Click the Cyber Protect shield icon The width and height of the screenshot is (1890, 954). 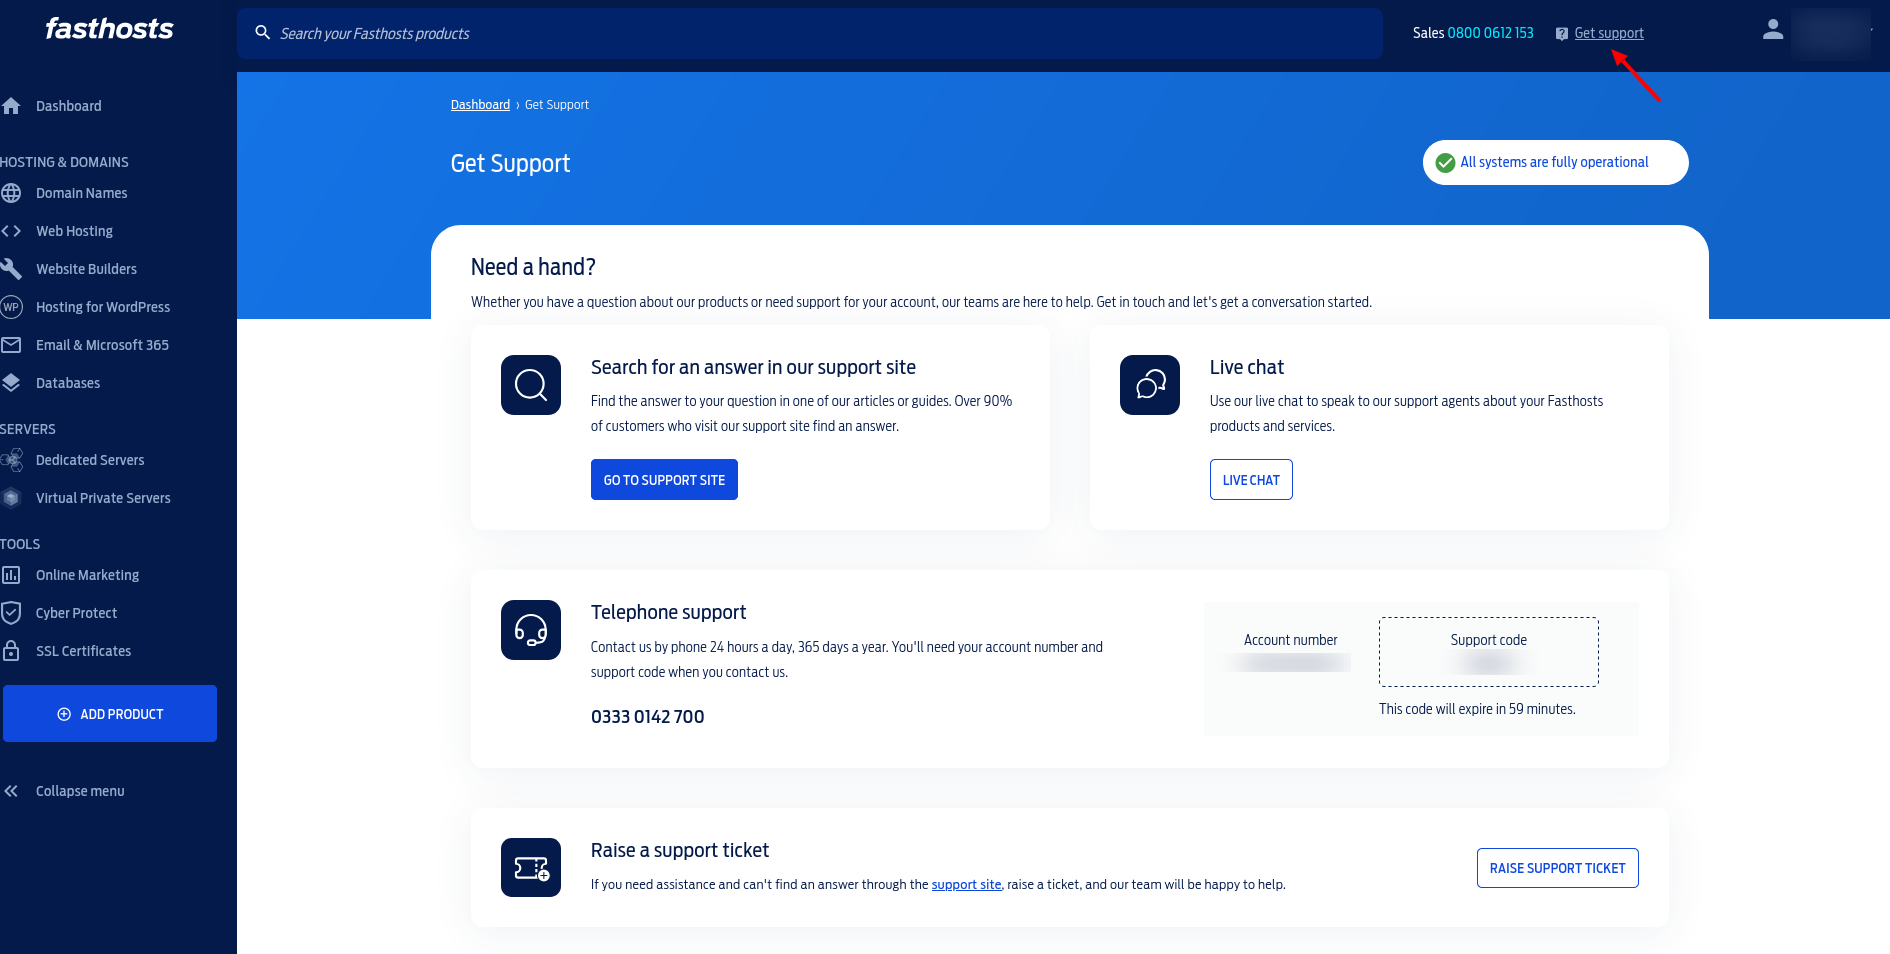[11, 613]
